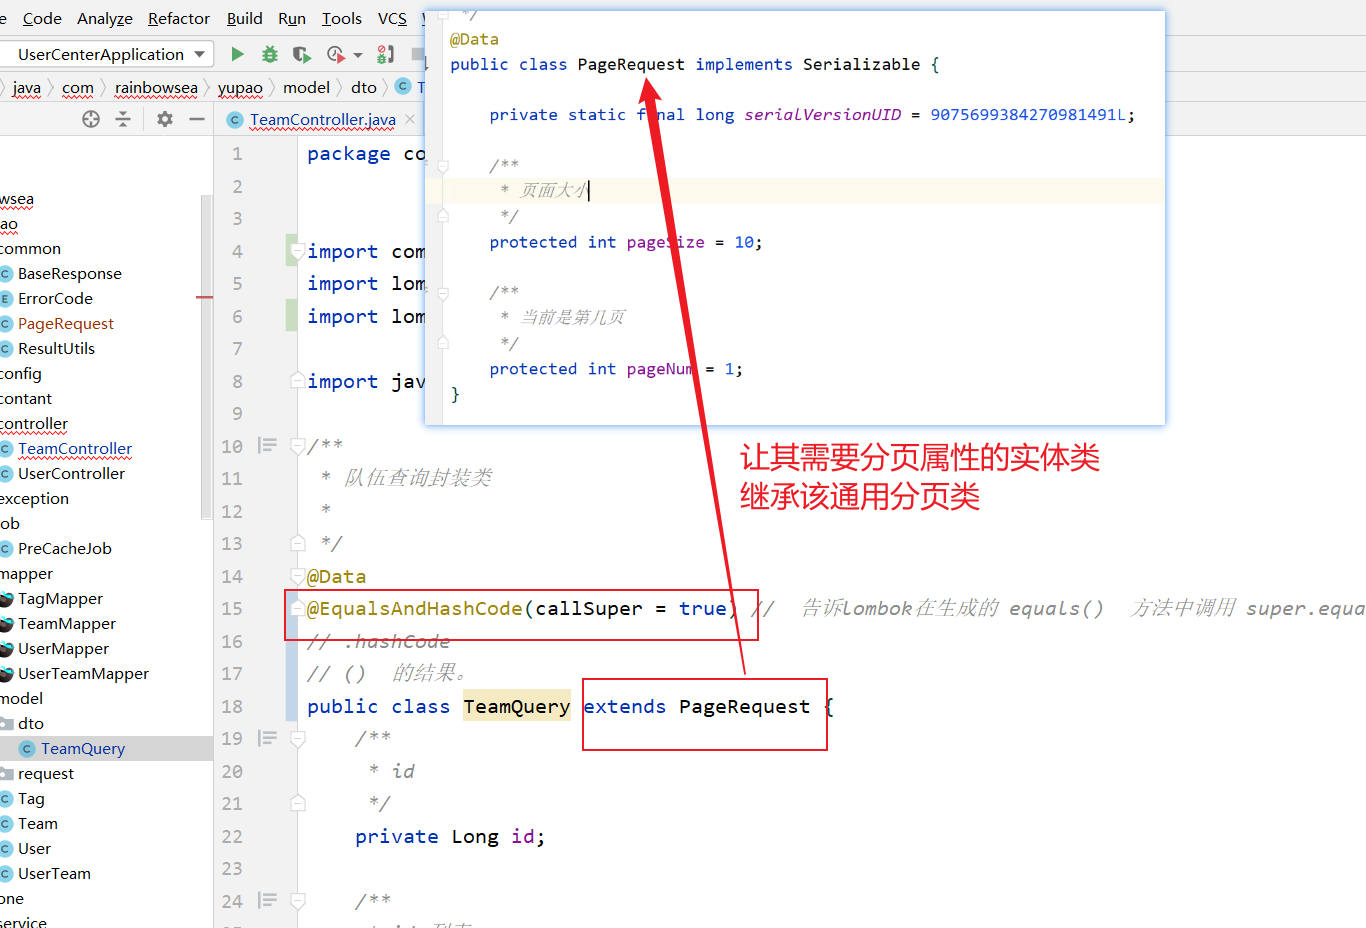
Task: Open the Build menu
Action: pyautogui.click(x=245, y=18)
